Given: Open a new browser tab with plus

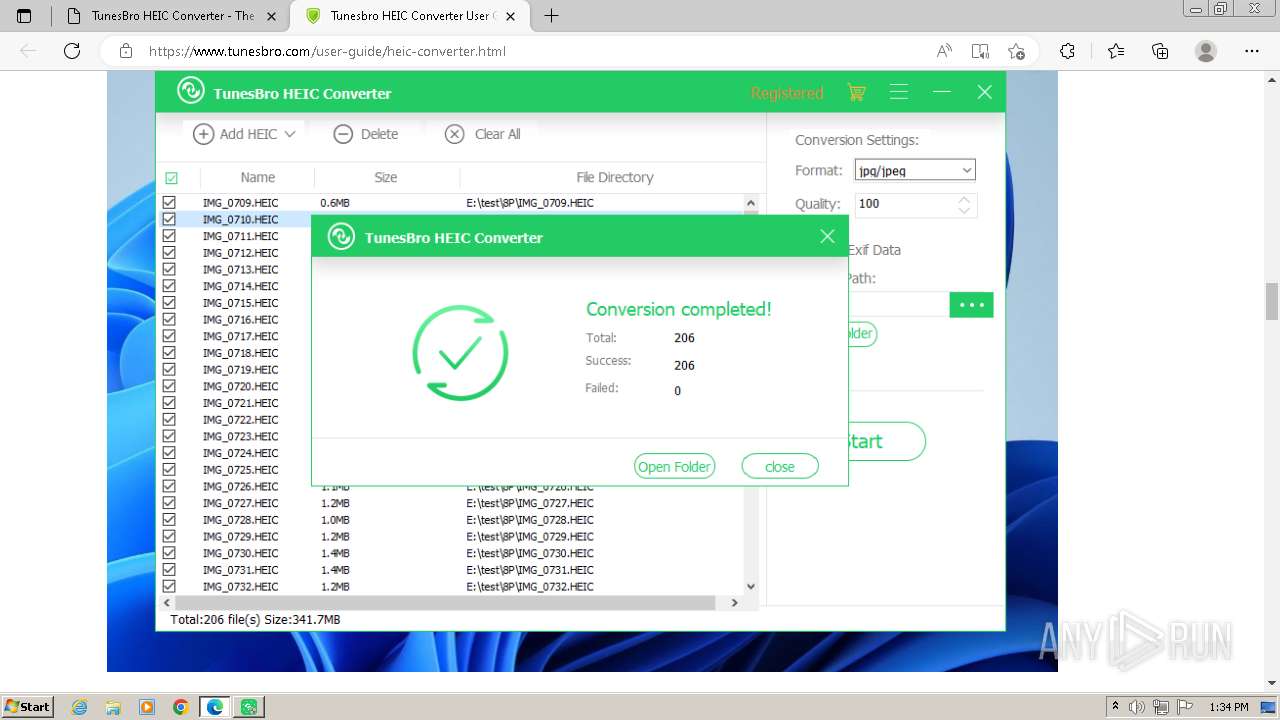Looking at the screenshot, I should (x=551, y=16).
